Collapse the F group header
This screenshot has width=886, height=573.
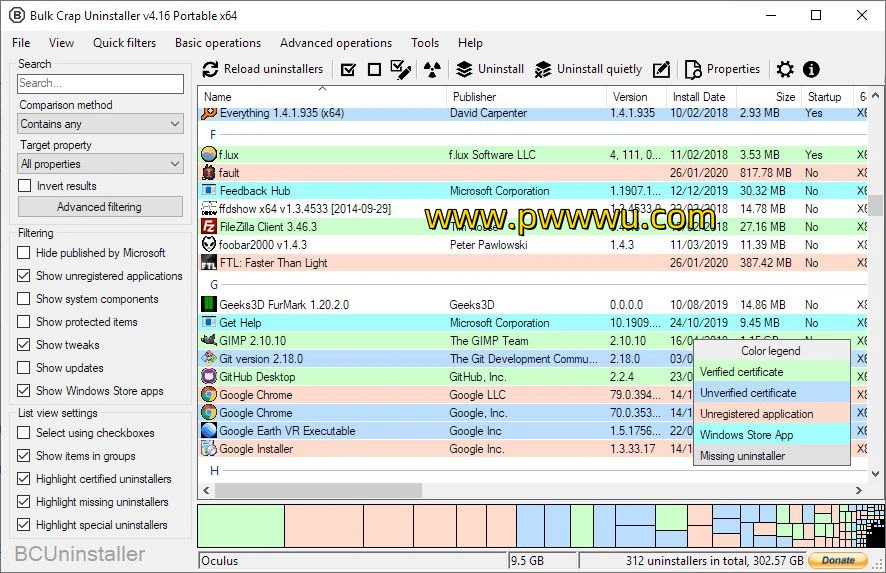pyautogui.click(x=213, y=134)
